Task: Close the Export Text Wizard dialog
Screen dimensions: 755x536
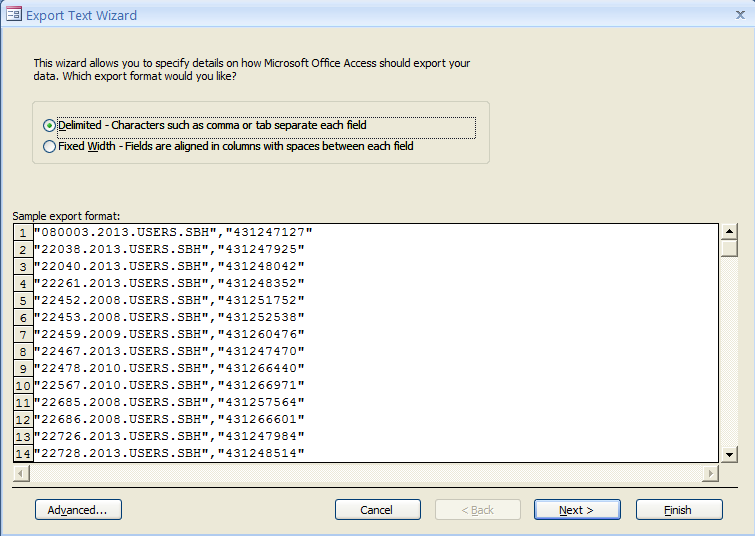Action: (740, 15)
